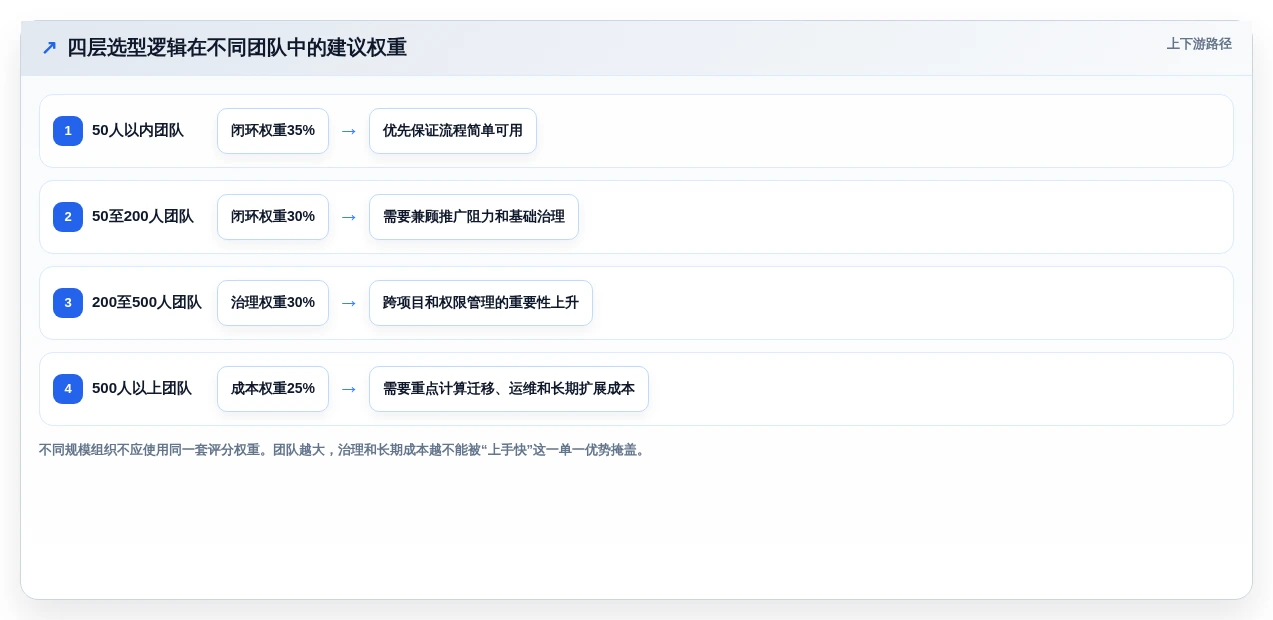Click the title 四层选型逻辑在不同团队中的建议权重

pos(237,48)
